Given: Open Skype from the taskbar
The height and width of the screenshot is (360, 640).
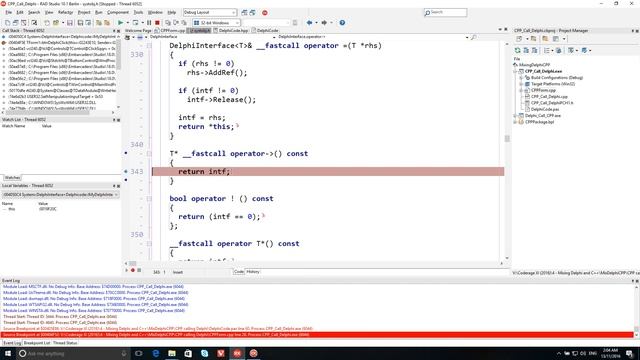Looking at the screenshot, I should pos(204,353).
